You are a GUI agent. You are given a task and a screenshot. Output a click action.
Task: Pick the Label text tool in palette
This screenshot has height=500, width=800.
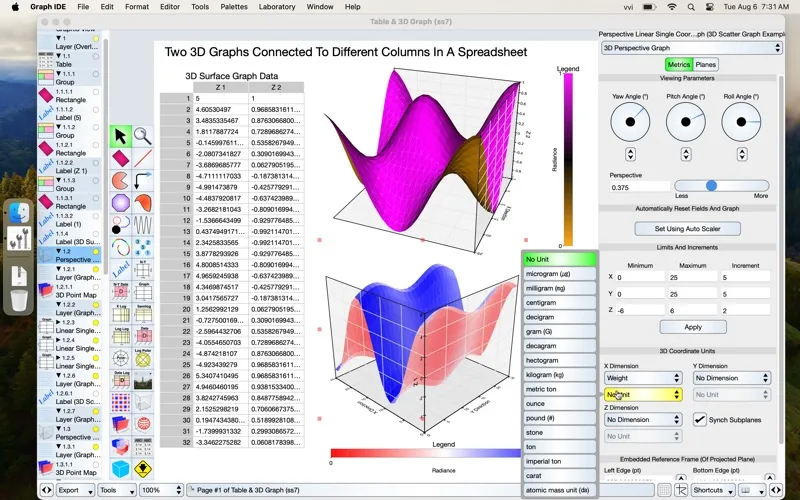120,269
